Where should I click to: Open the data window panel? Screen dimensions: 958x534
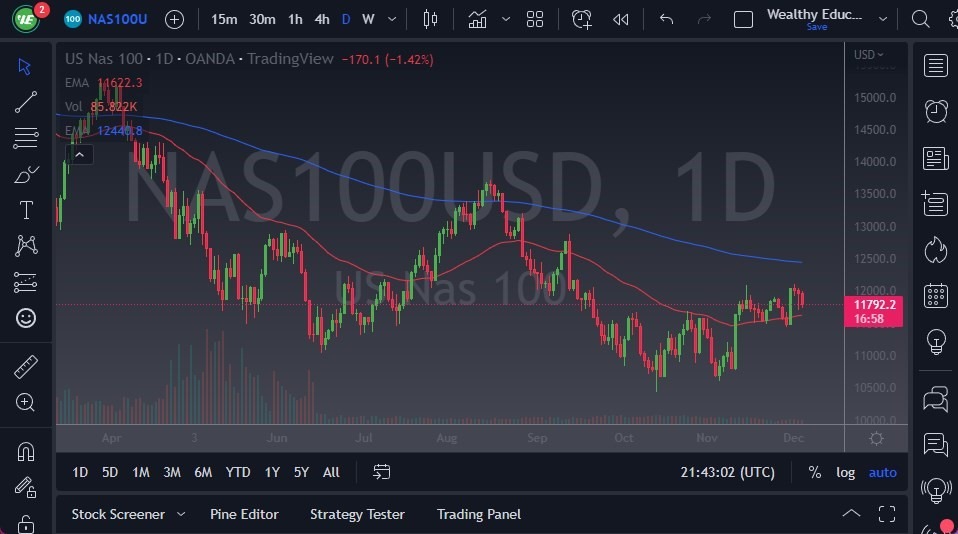935,203
